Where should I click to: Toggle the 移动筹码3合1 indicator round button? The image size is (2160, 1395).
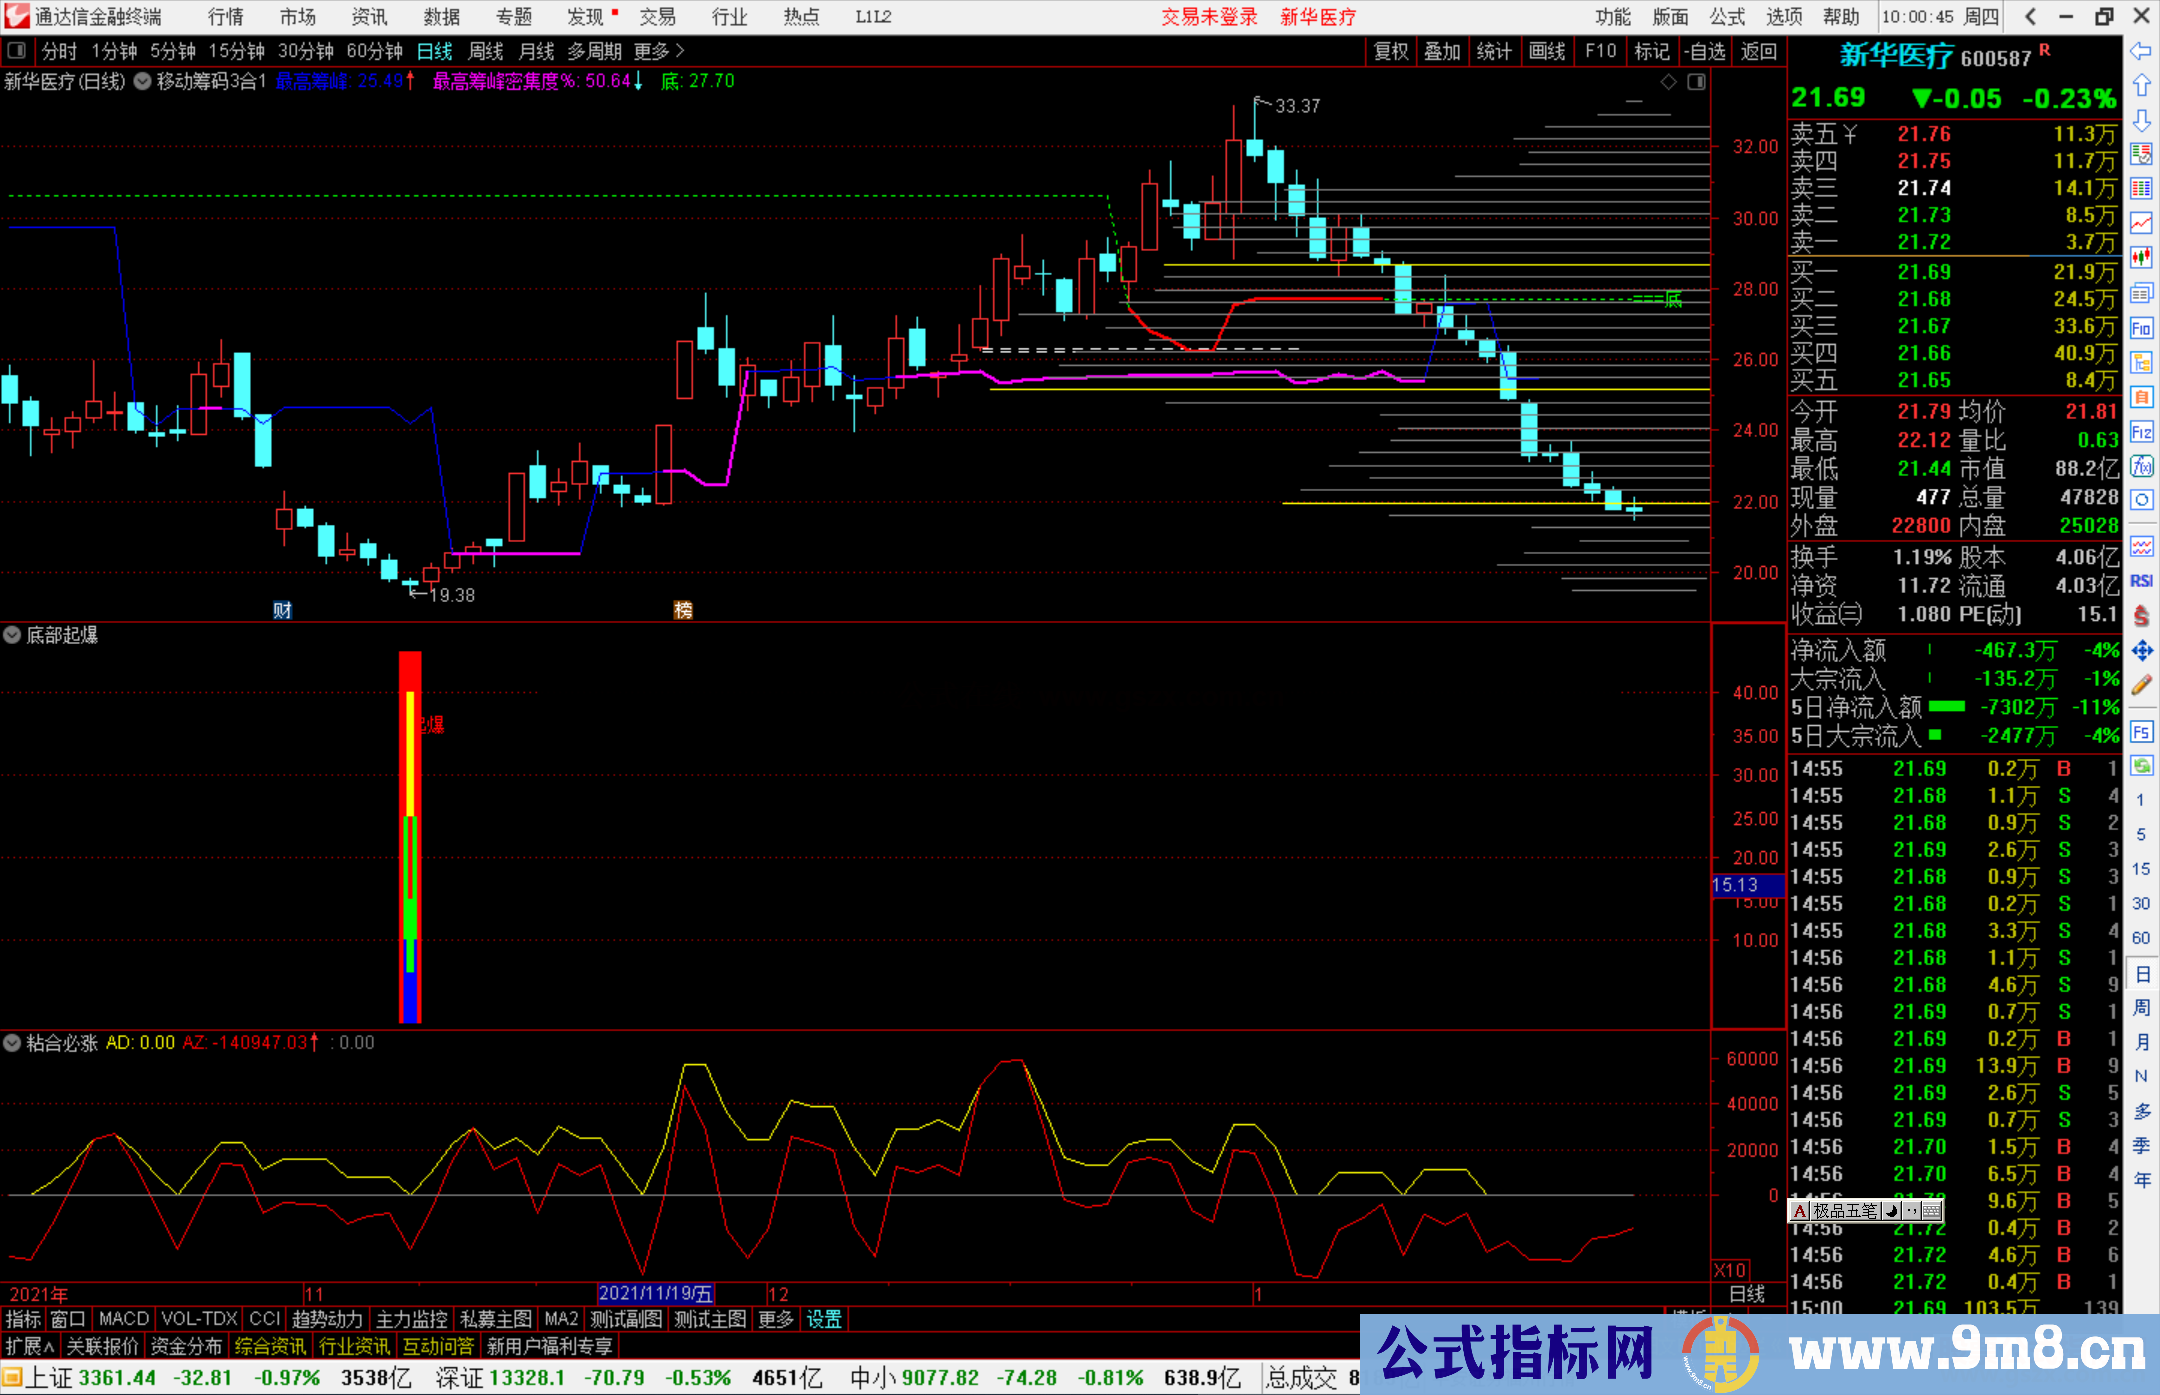[143, 81]
